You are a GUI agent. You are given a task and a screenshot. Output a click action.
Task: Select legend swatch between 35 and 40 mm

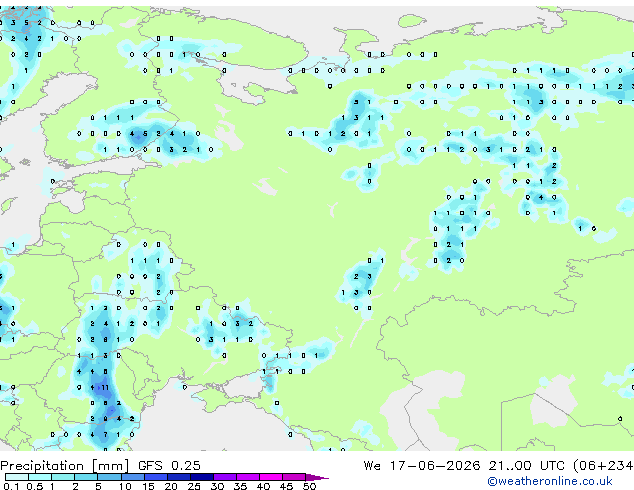247,477
